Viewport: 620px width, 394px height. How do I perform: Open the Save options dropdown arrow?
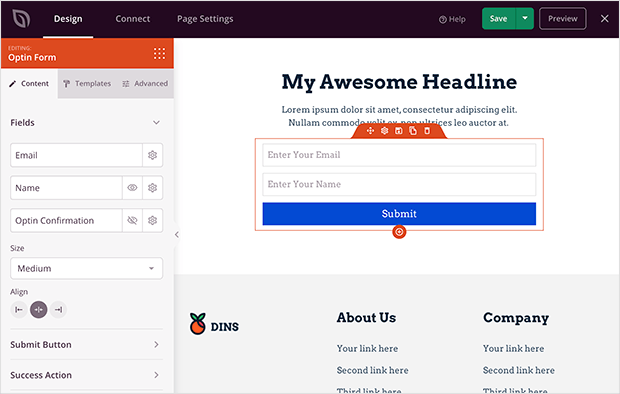coord(525,19)
